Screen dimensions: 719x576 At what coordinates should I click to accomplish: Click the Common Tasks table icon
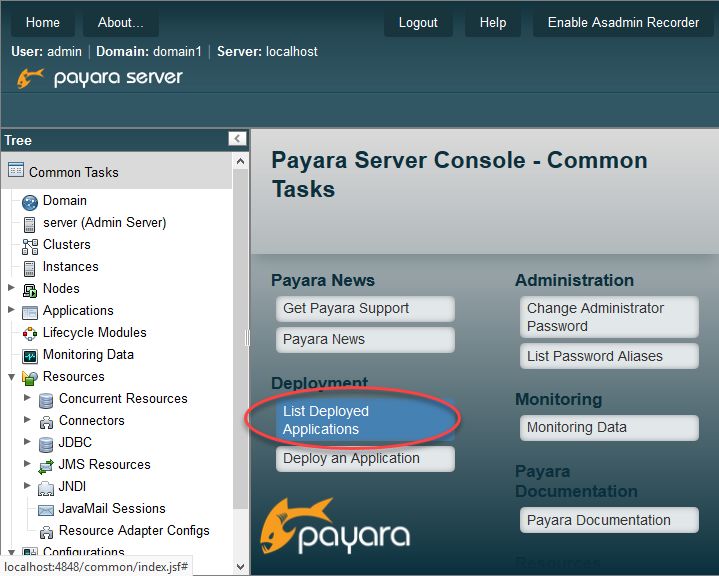[x=16, y=170]
